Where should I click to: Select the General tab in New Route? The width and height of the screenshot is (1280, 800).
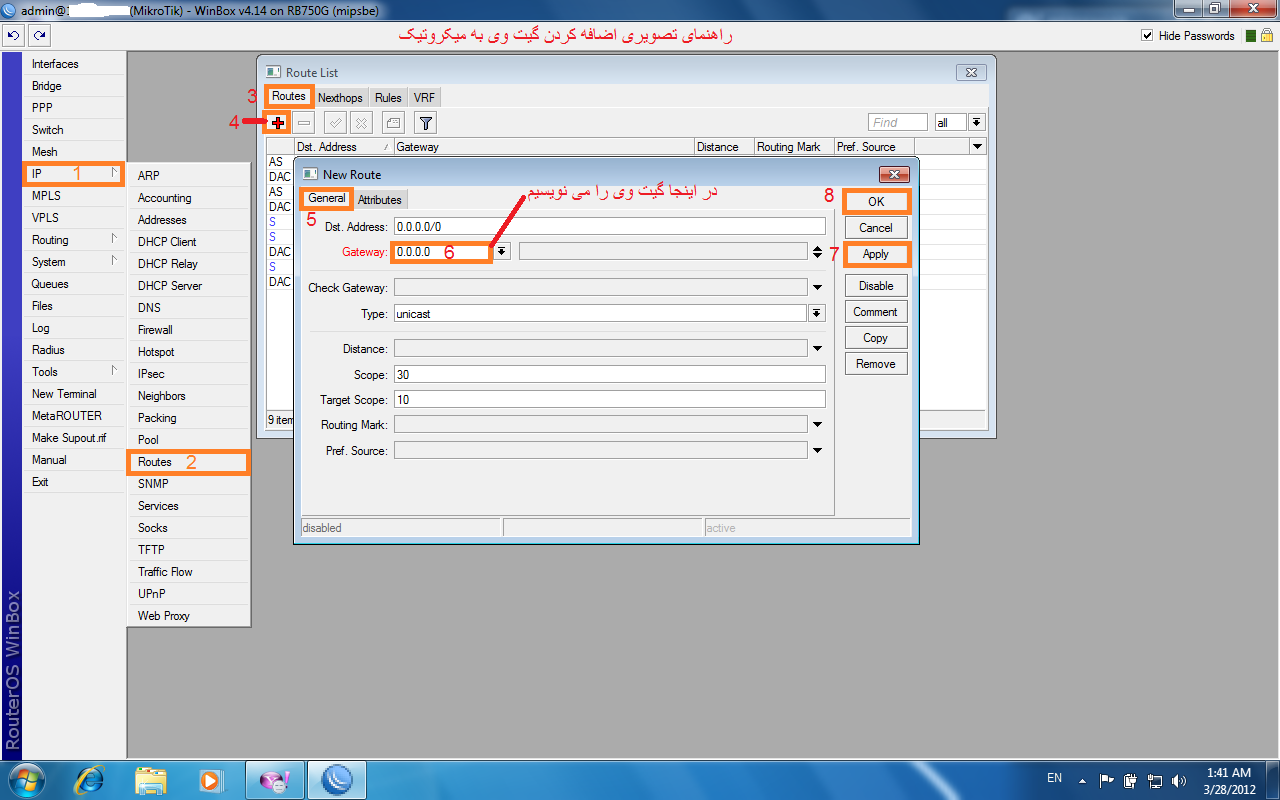click(327, 199)
